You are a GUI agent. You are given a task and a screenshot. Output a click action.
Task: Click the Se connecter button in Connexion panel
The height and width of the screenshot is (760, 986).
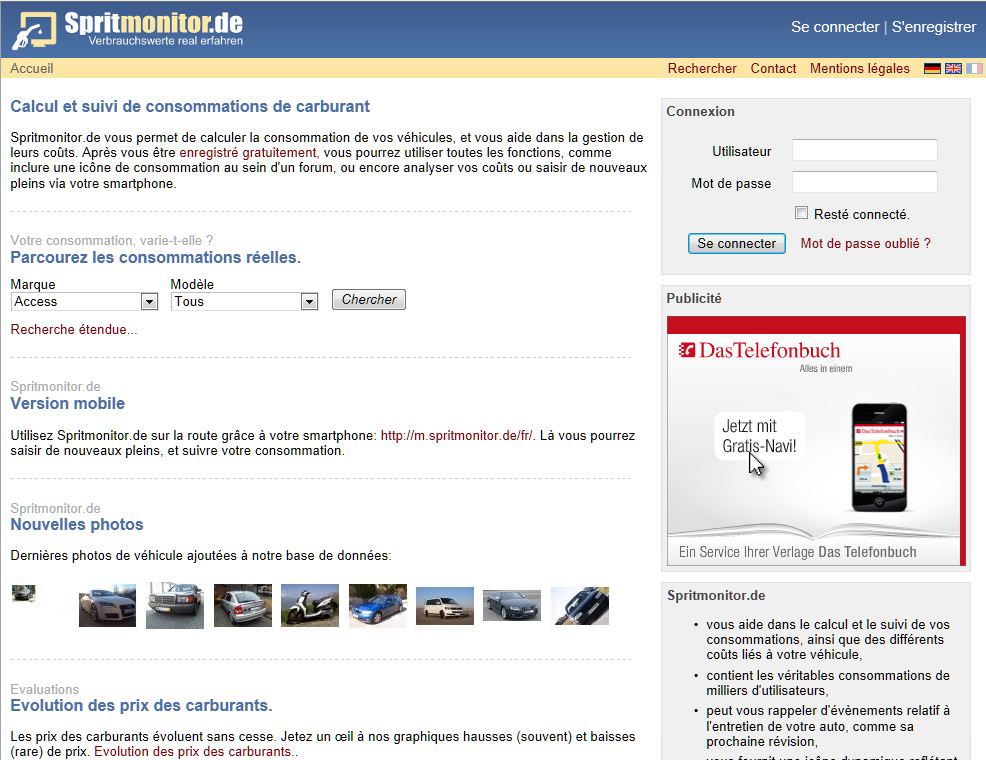point(737,243)
